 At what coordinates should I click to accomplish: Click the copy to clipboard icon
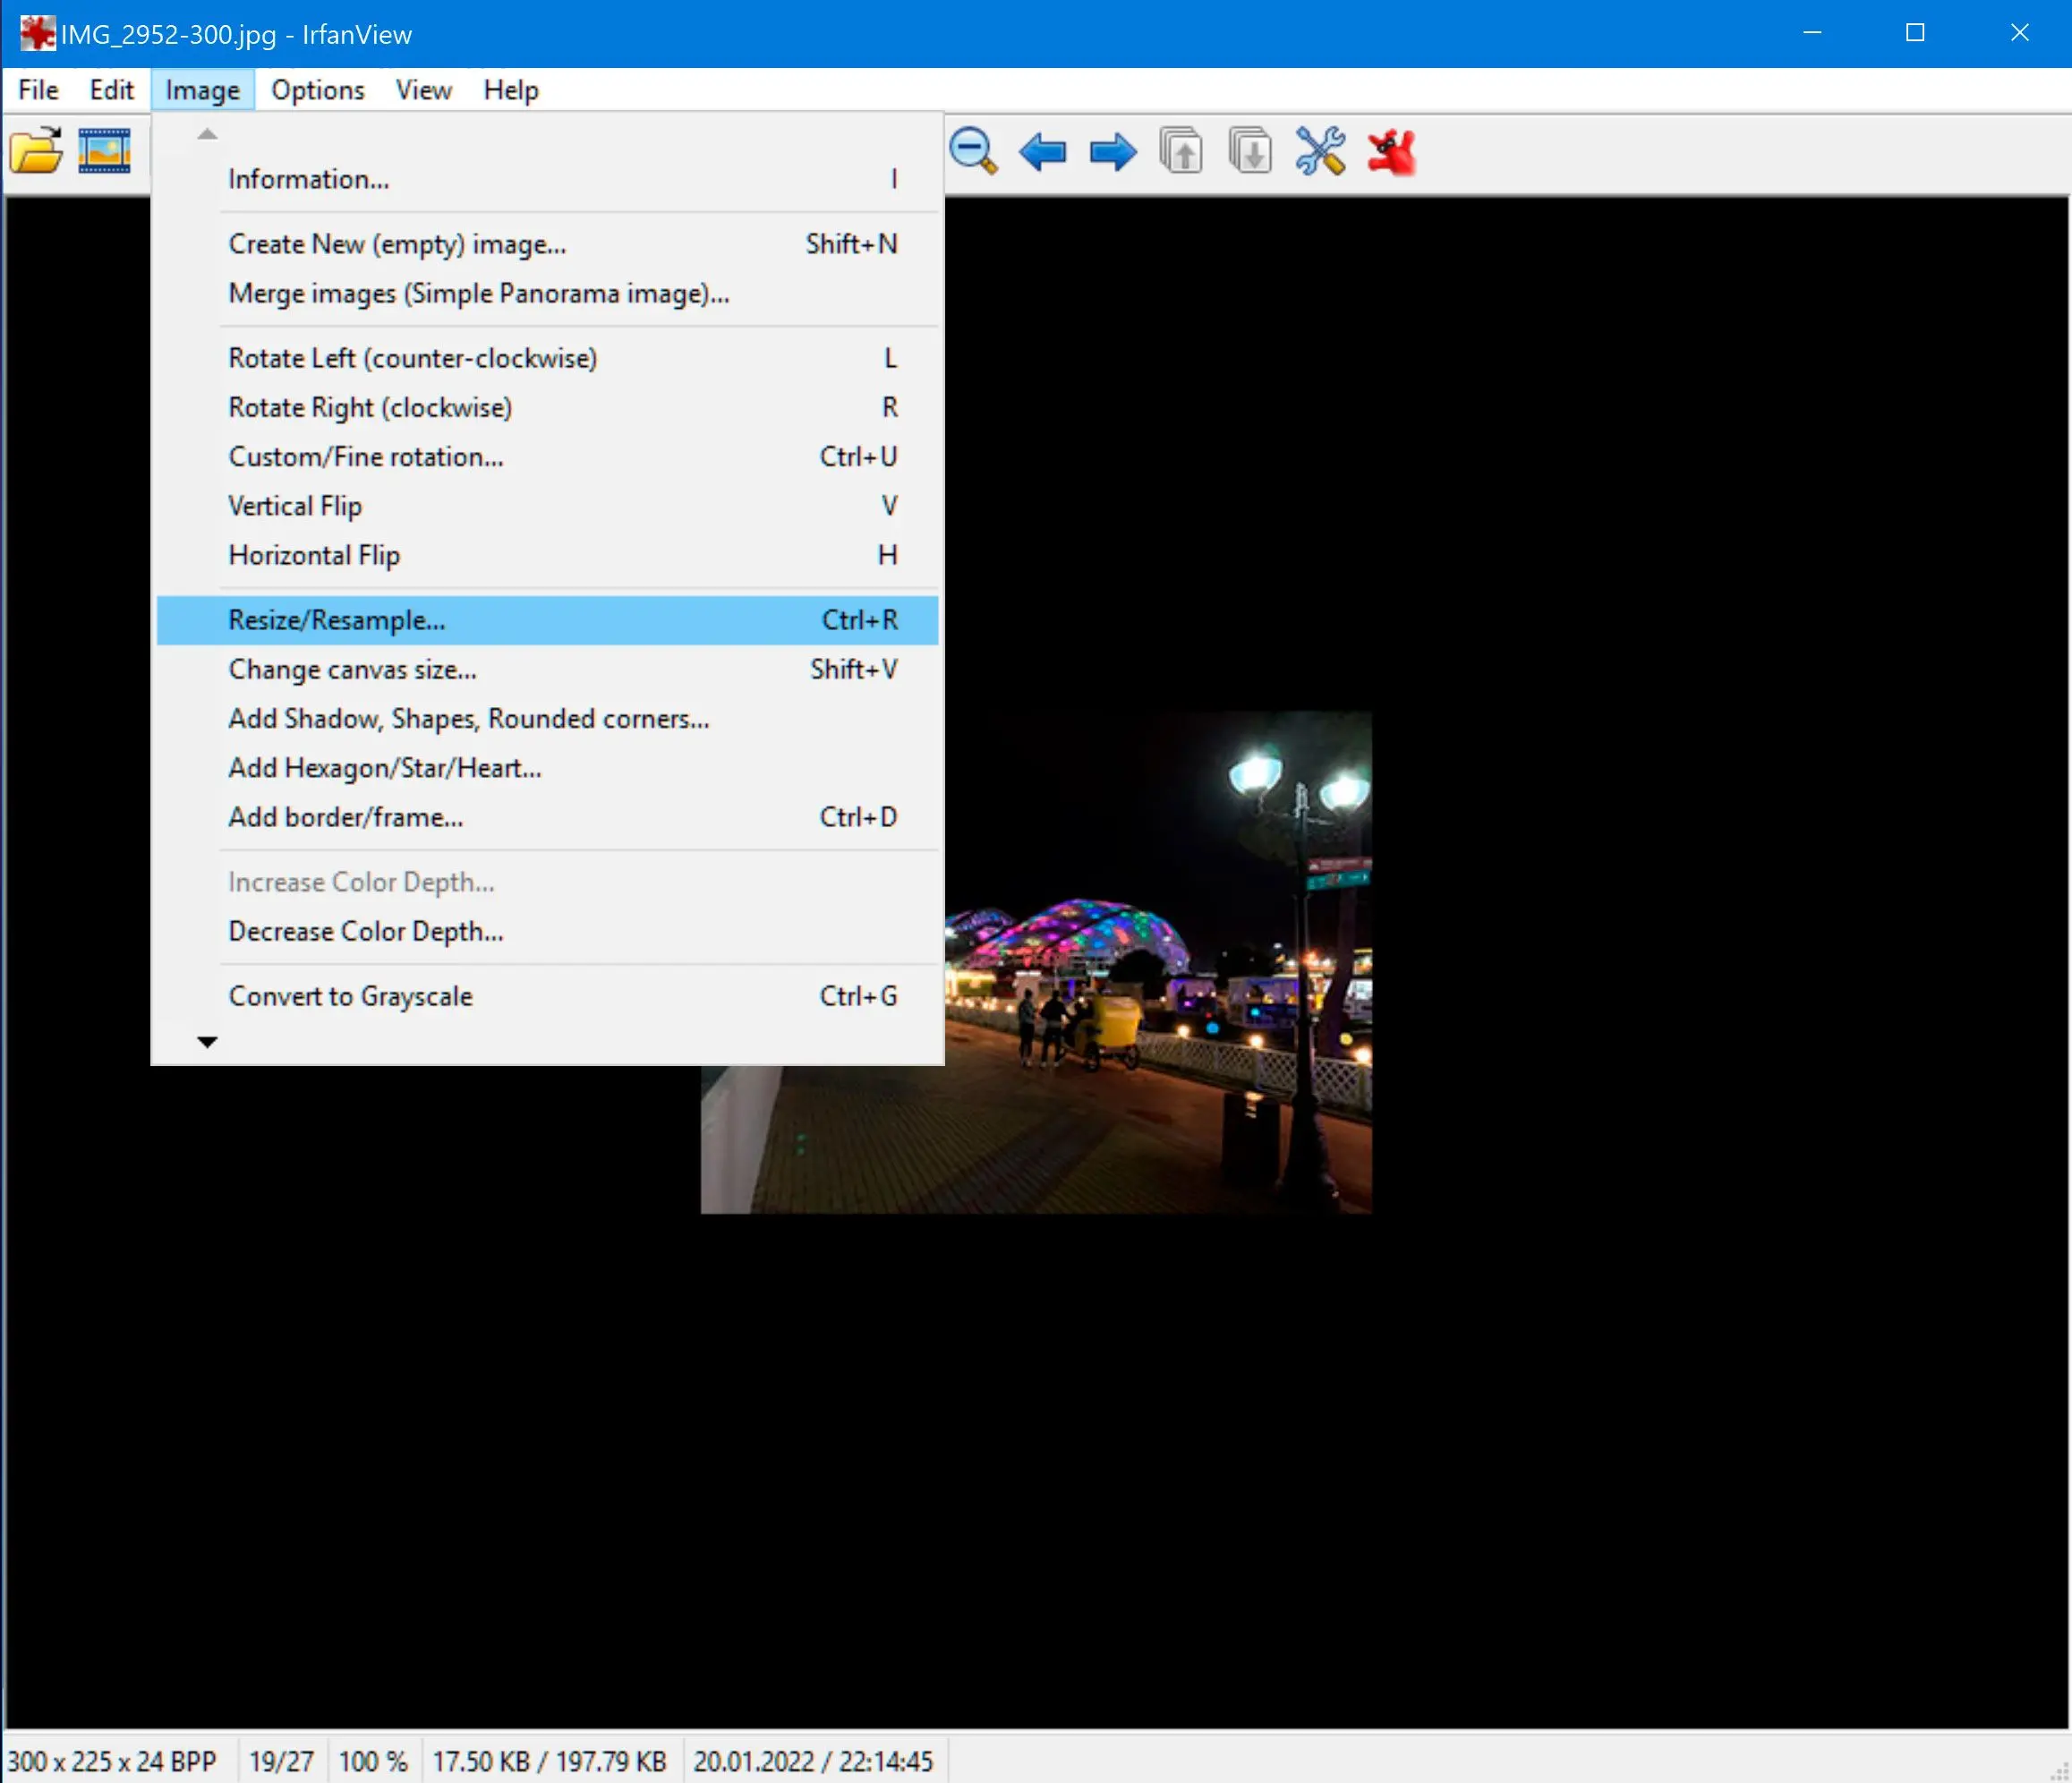pos(1182,153)
